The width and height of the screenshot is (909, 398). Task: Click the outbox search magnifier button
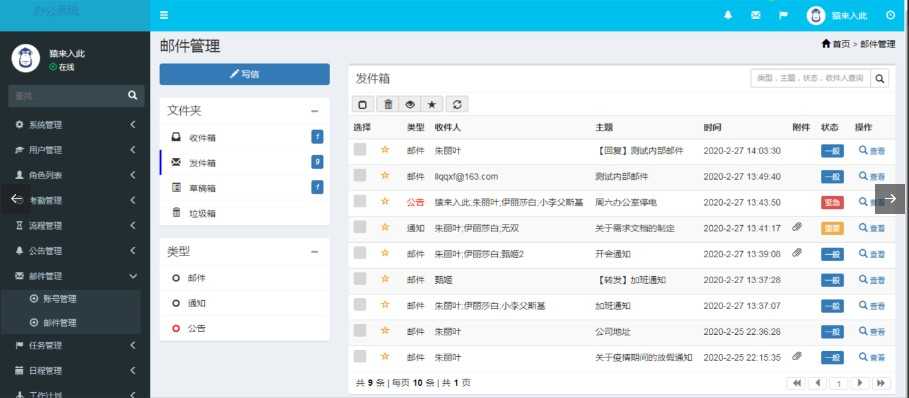[879, 78]
